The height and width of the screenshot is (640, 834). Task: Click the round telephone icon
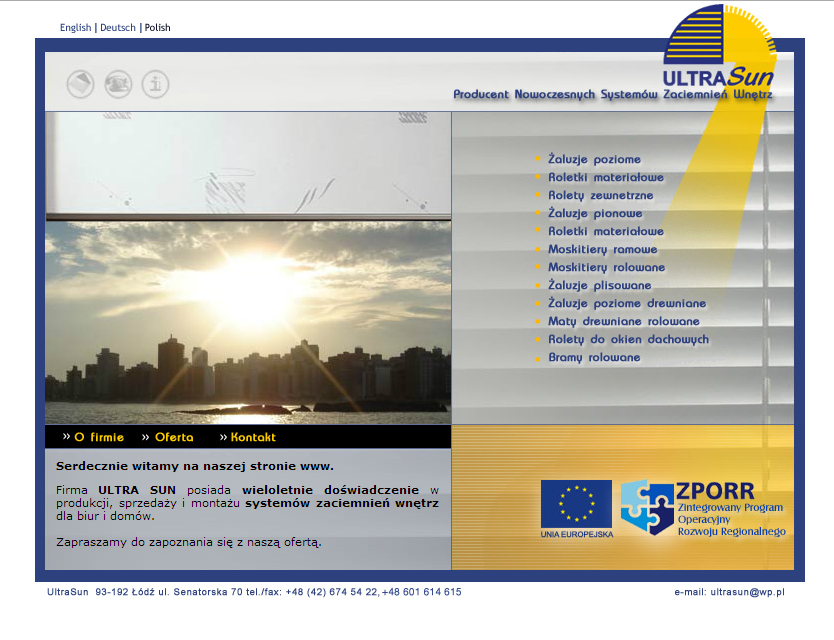click(x=118, y=84)
